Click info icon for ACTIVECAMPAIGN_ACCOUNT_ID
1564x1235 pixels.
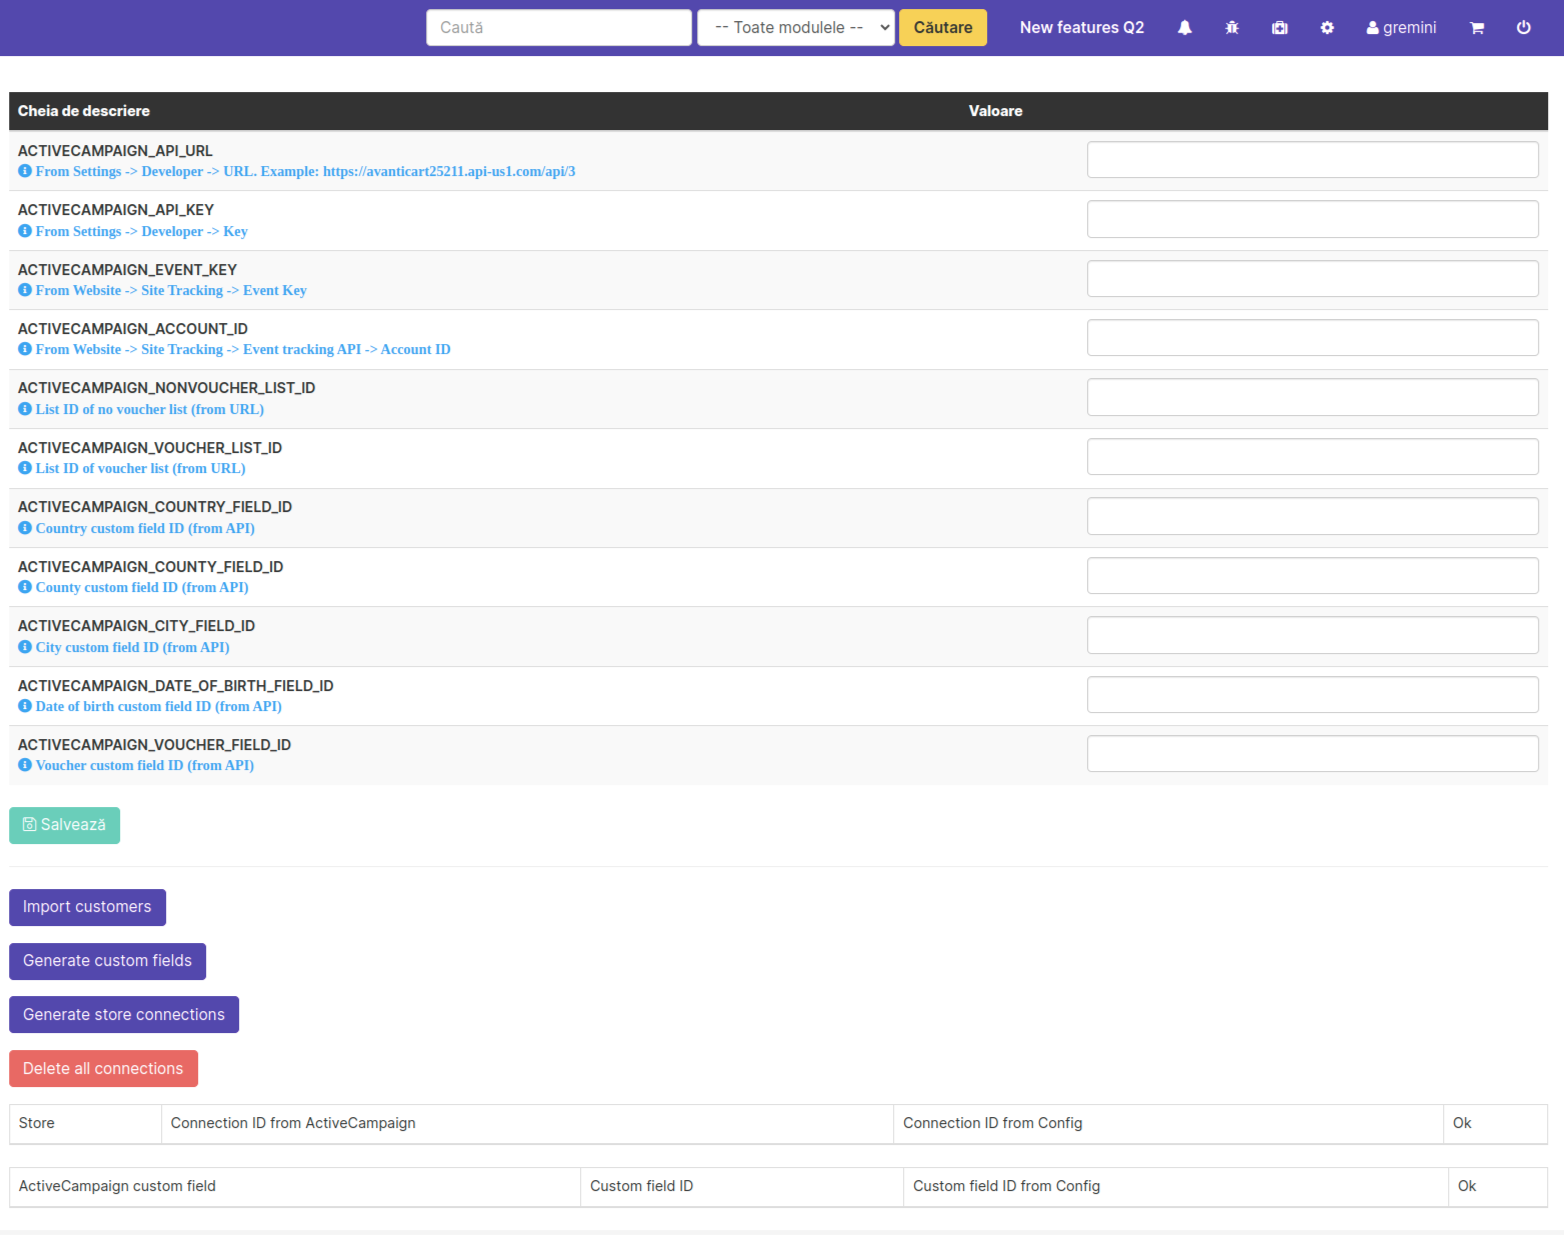click(25, 349)
